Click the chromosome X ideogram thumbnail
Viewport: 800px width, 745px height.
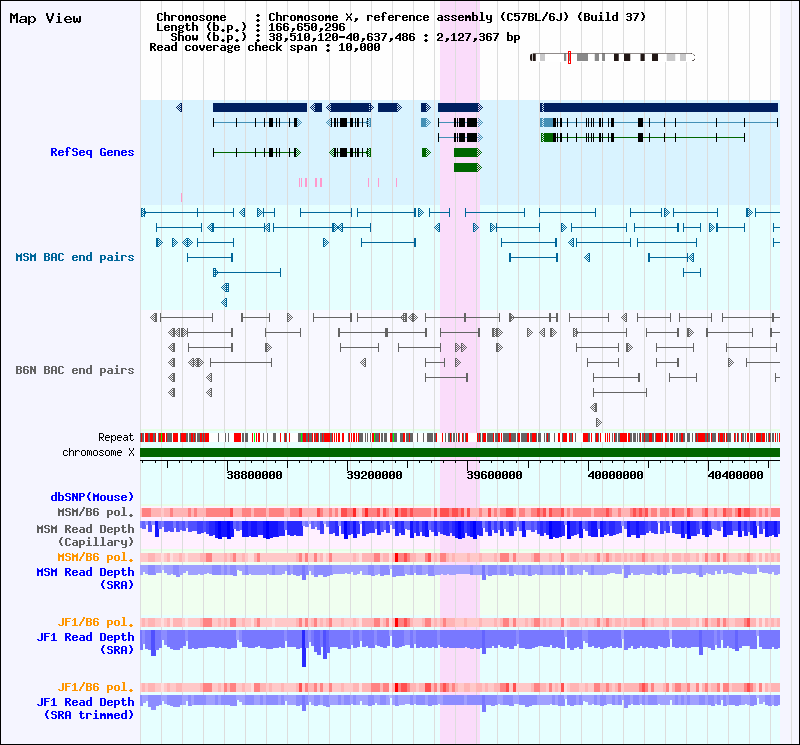coord(613,57)
